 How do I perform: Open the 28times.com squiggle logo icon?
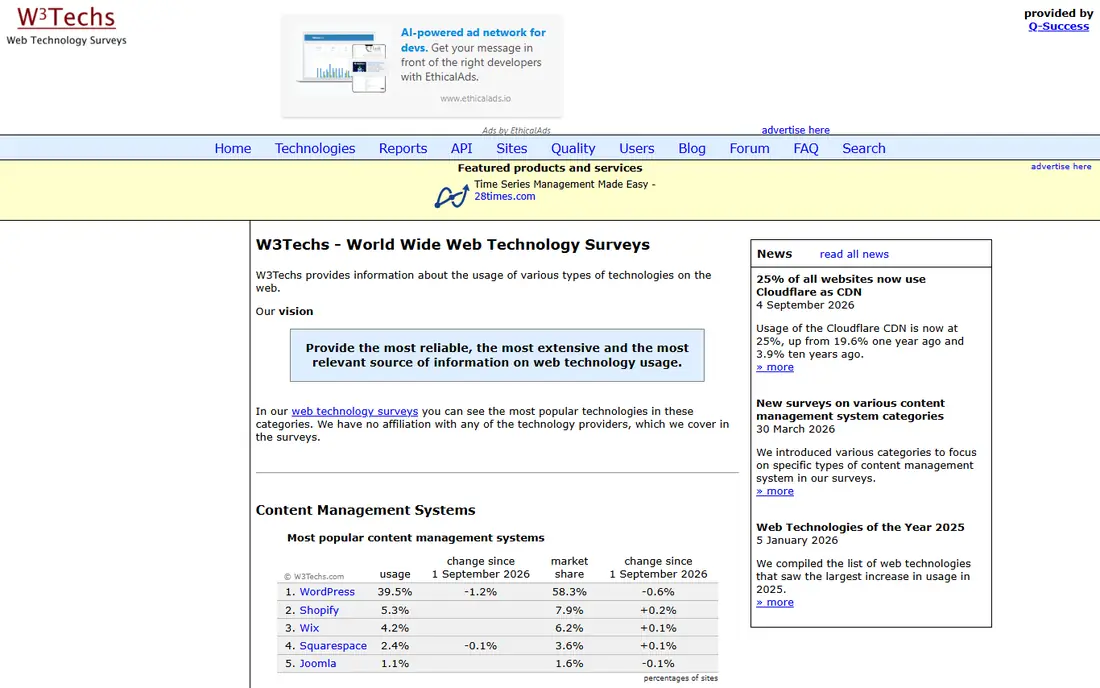click(x=452, y=196)
